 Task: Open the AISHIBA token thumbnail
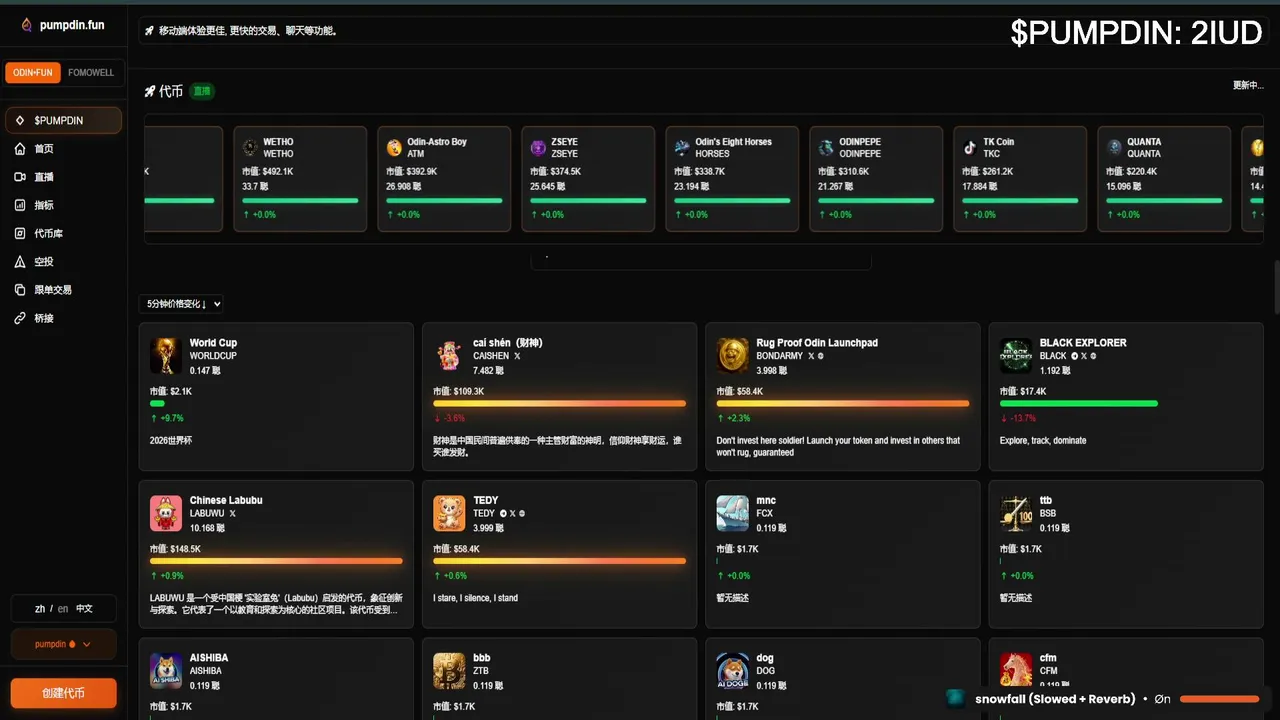166,671
